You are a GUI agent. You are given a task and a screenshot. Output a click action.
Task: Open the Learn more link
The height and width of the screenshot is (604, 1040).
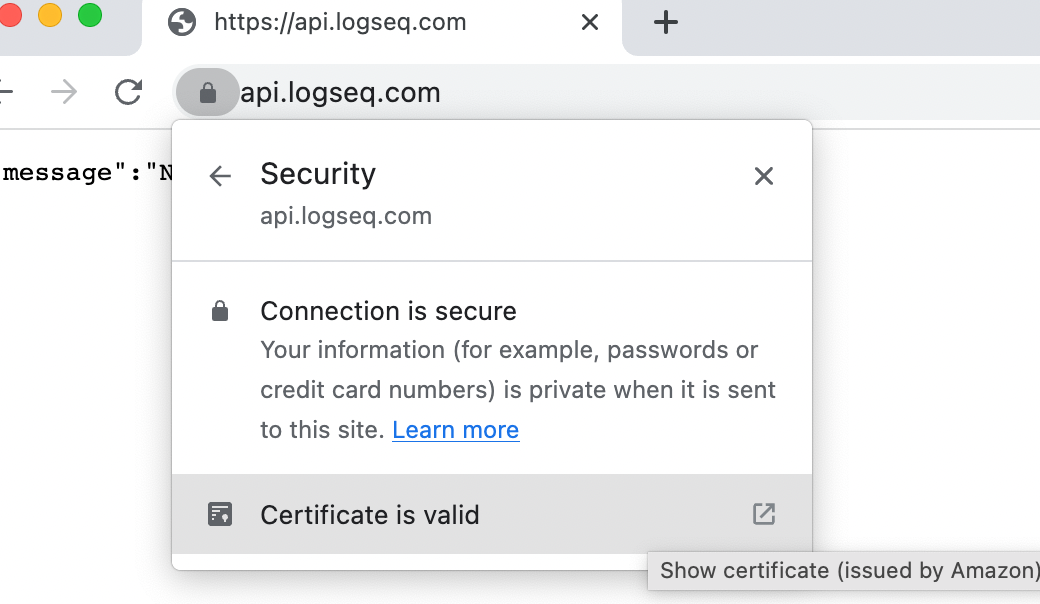click(455, 429)
